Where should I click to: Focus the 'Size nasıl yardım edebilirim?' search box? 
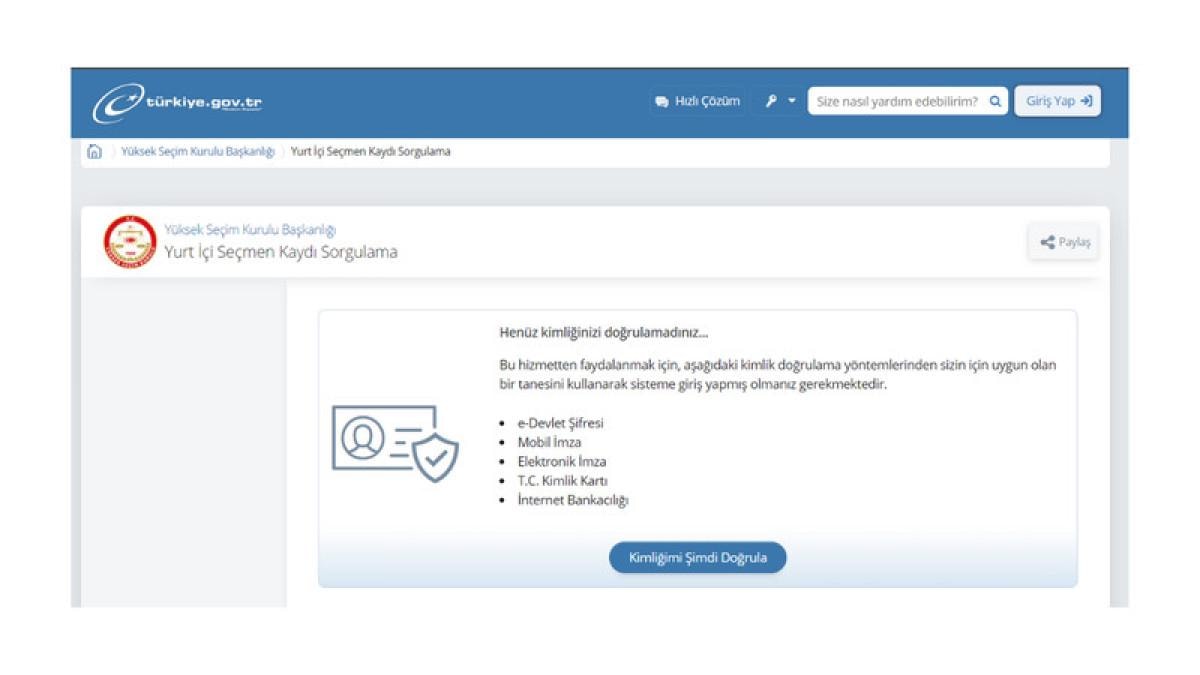point(896,101)
